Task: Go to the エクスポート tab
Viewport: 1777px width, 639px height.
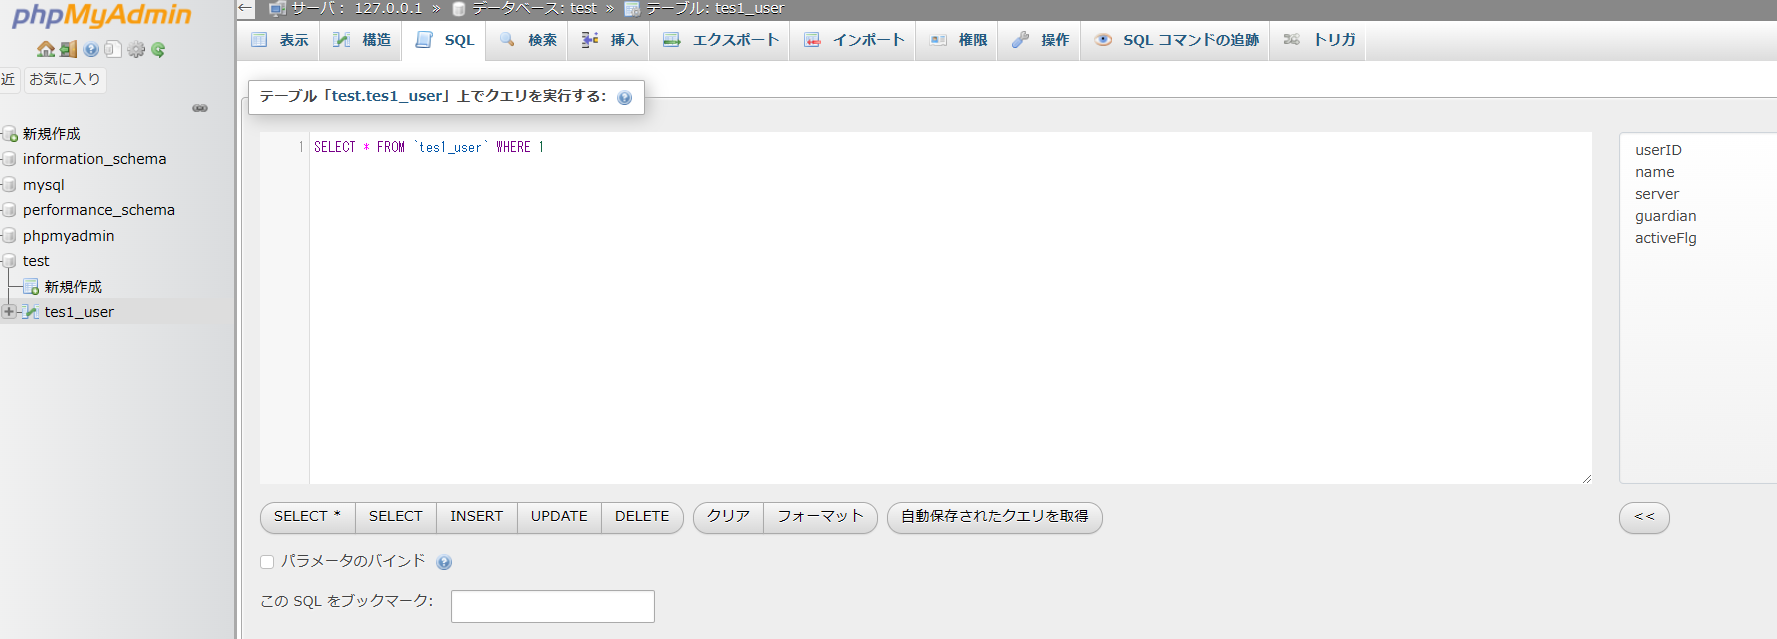Action: coord(720,40)
